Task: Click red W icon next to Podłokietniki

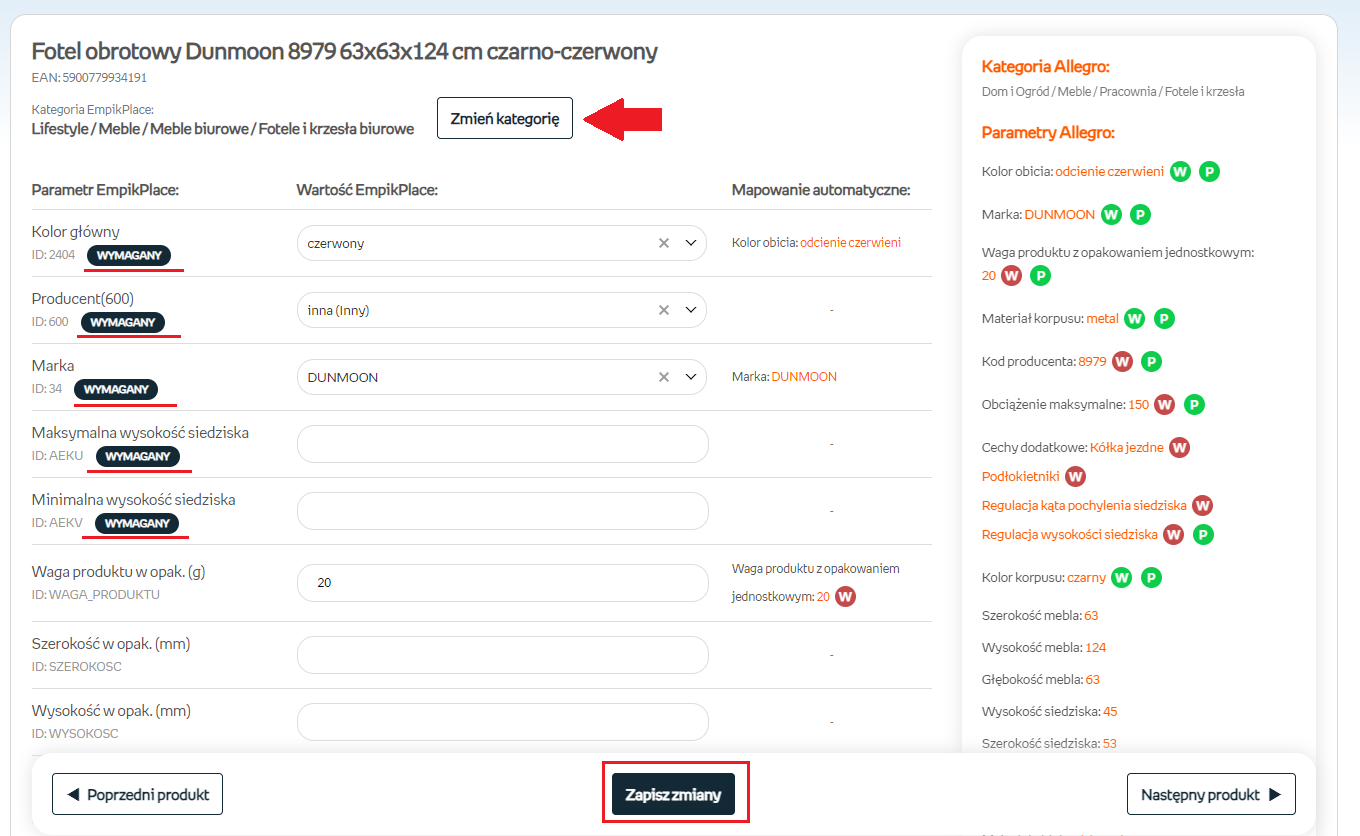Action: 1075,476
